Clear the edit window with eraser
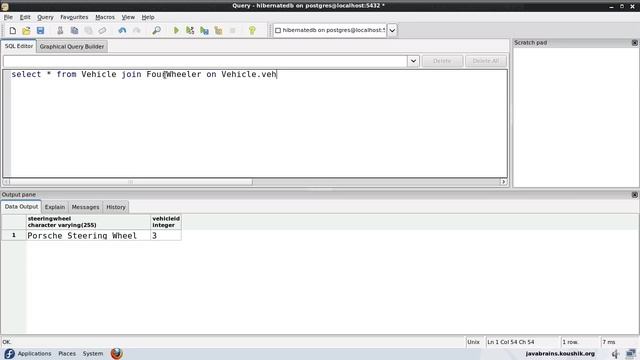640x360 pixels. point(102,31)
